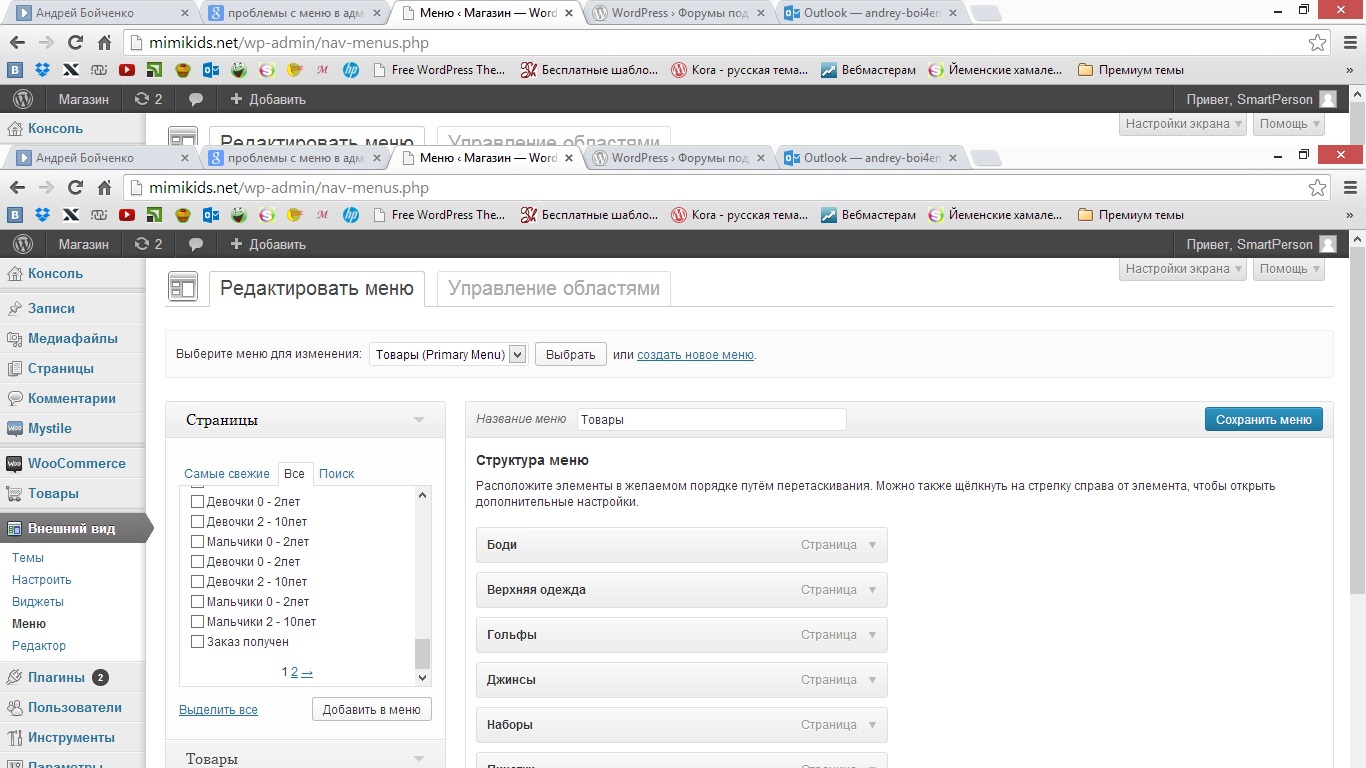Collapse the Страницы panel with its arrow
Image resolution: width=1366 pixels, height=768 pixels.
(419, 421)
